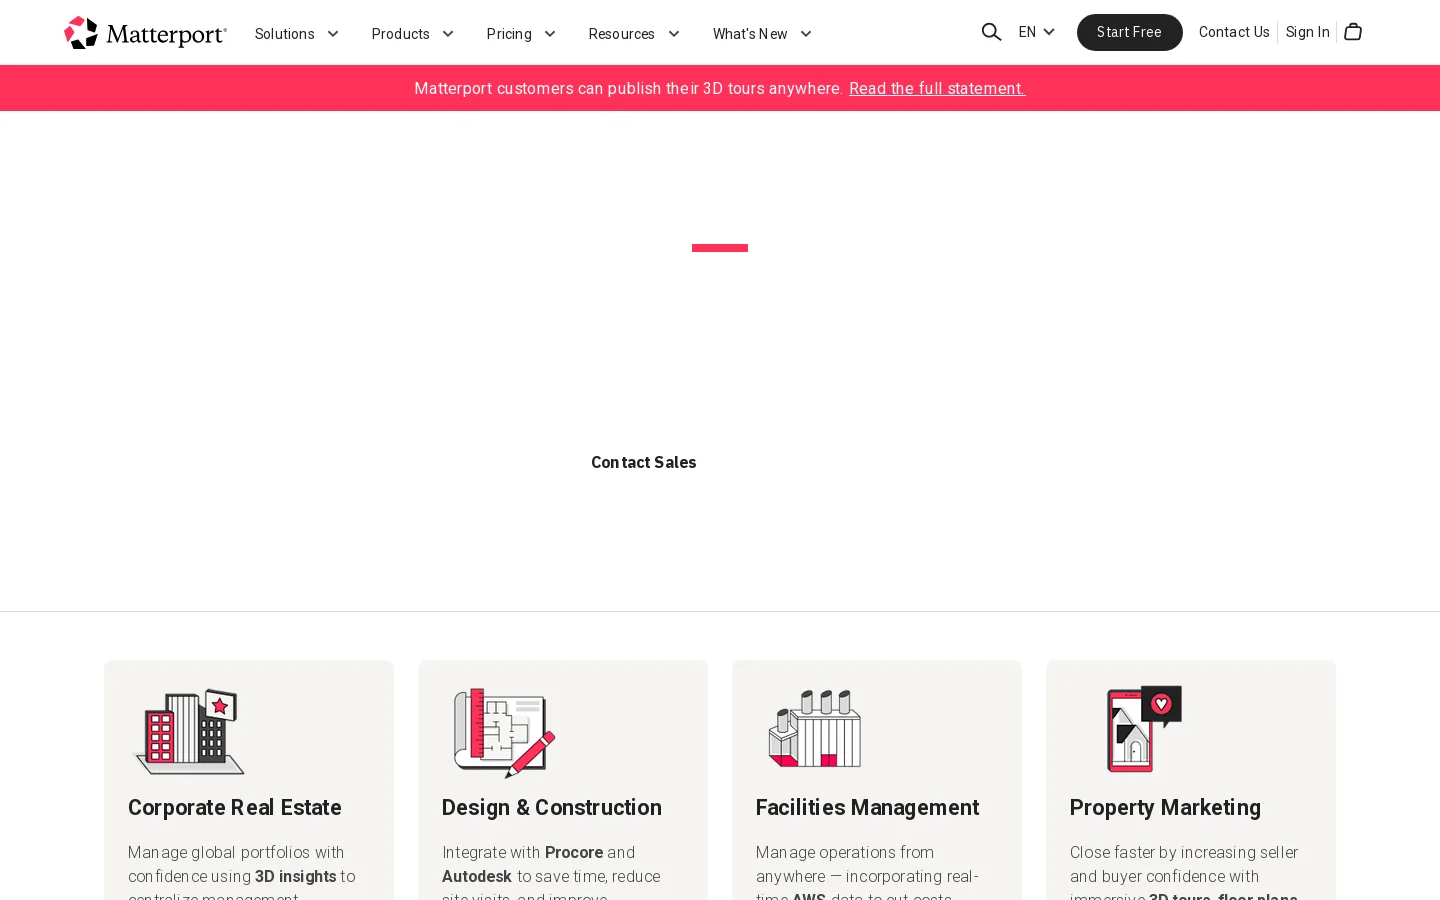Open the Corporate Real Estate heading
The image size is (1440, 900).
pos(235,807)
